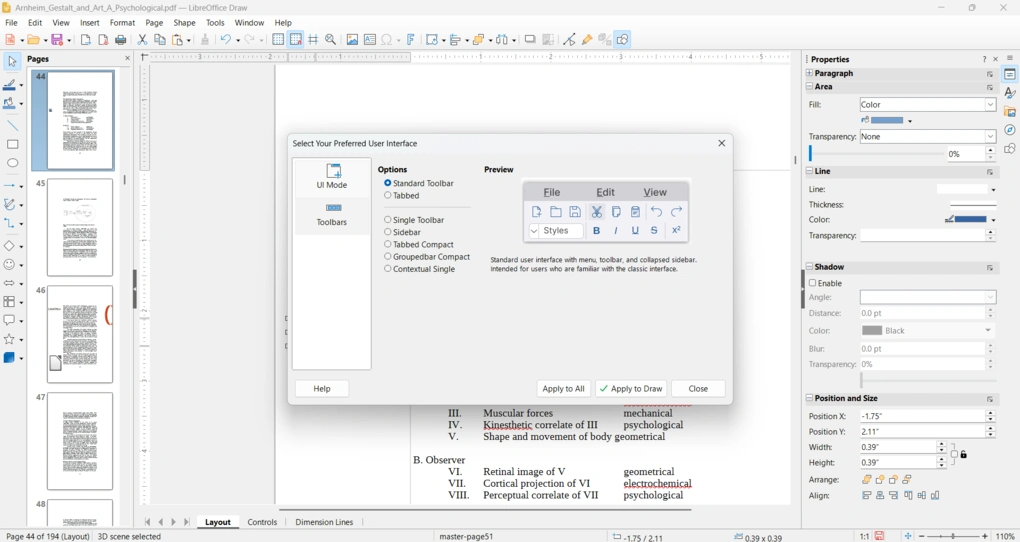Screen dimensions: 1020x542
Task: Click the Help button in dialog
Action: tap(322, 388)
